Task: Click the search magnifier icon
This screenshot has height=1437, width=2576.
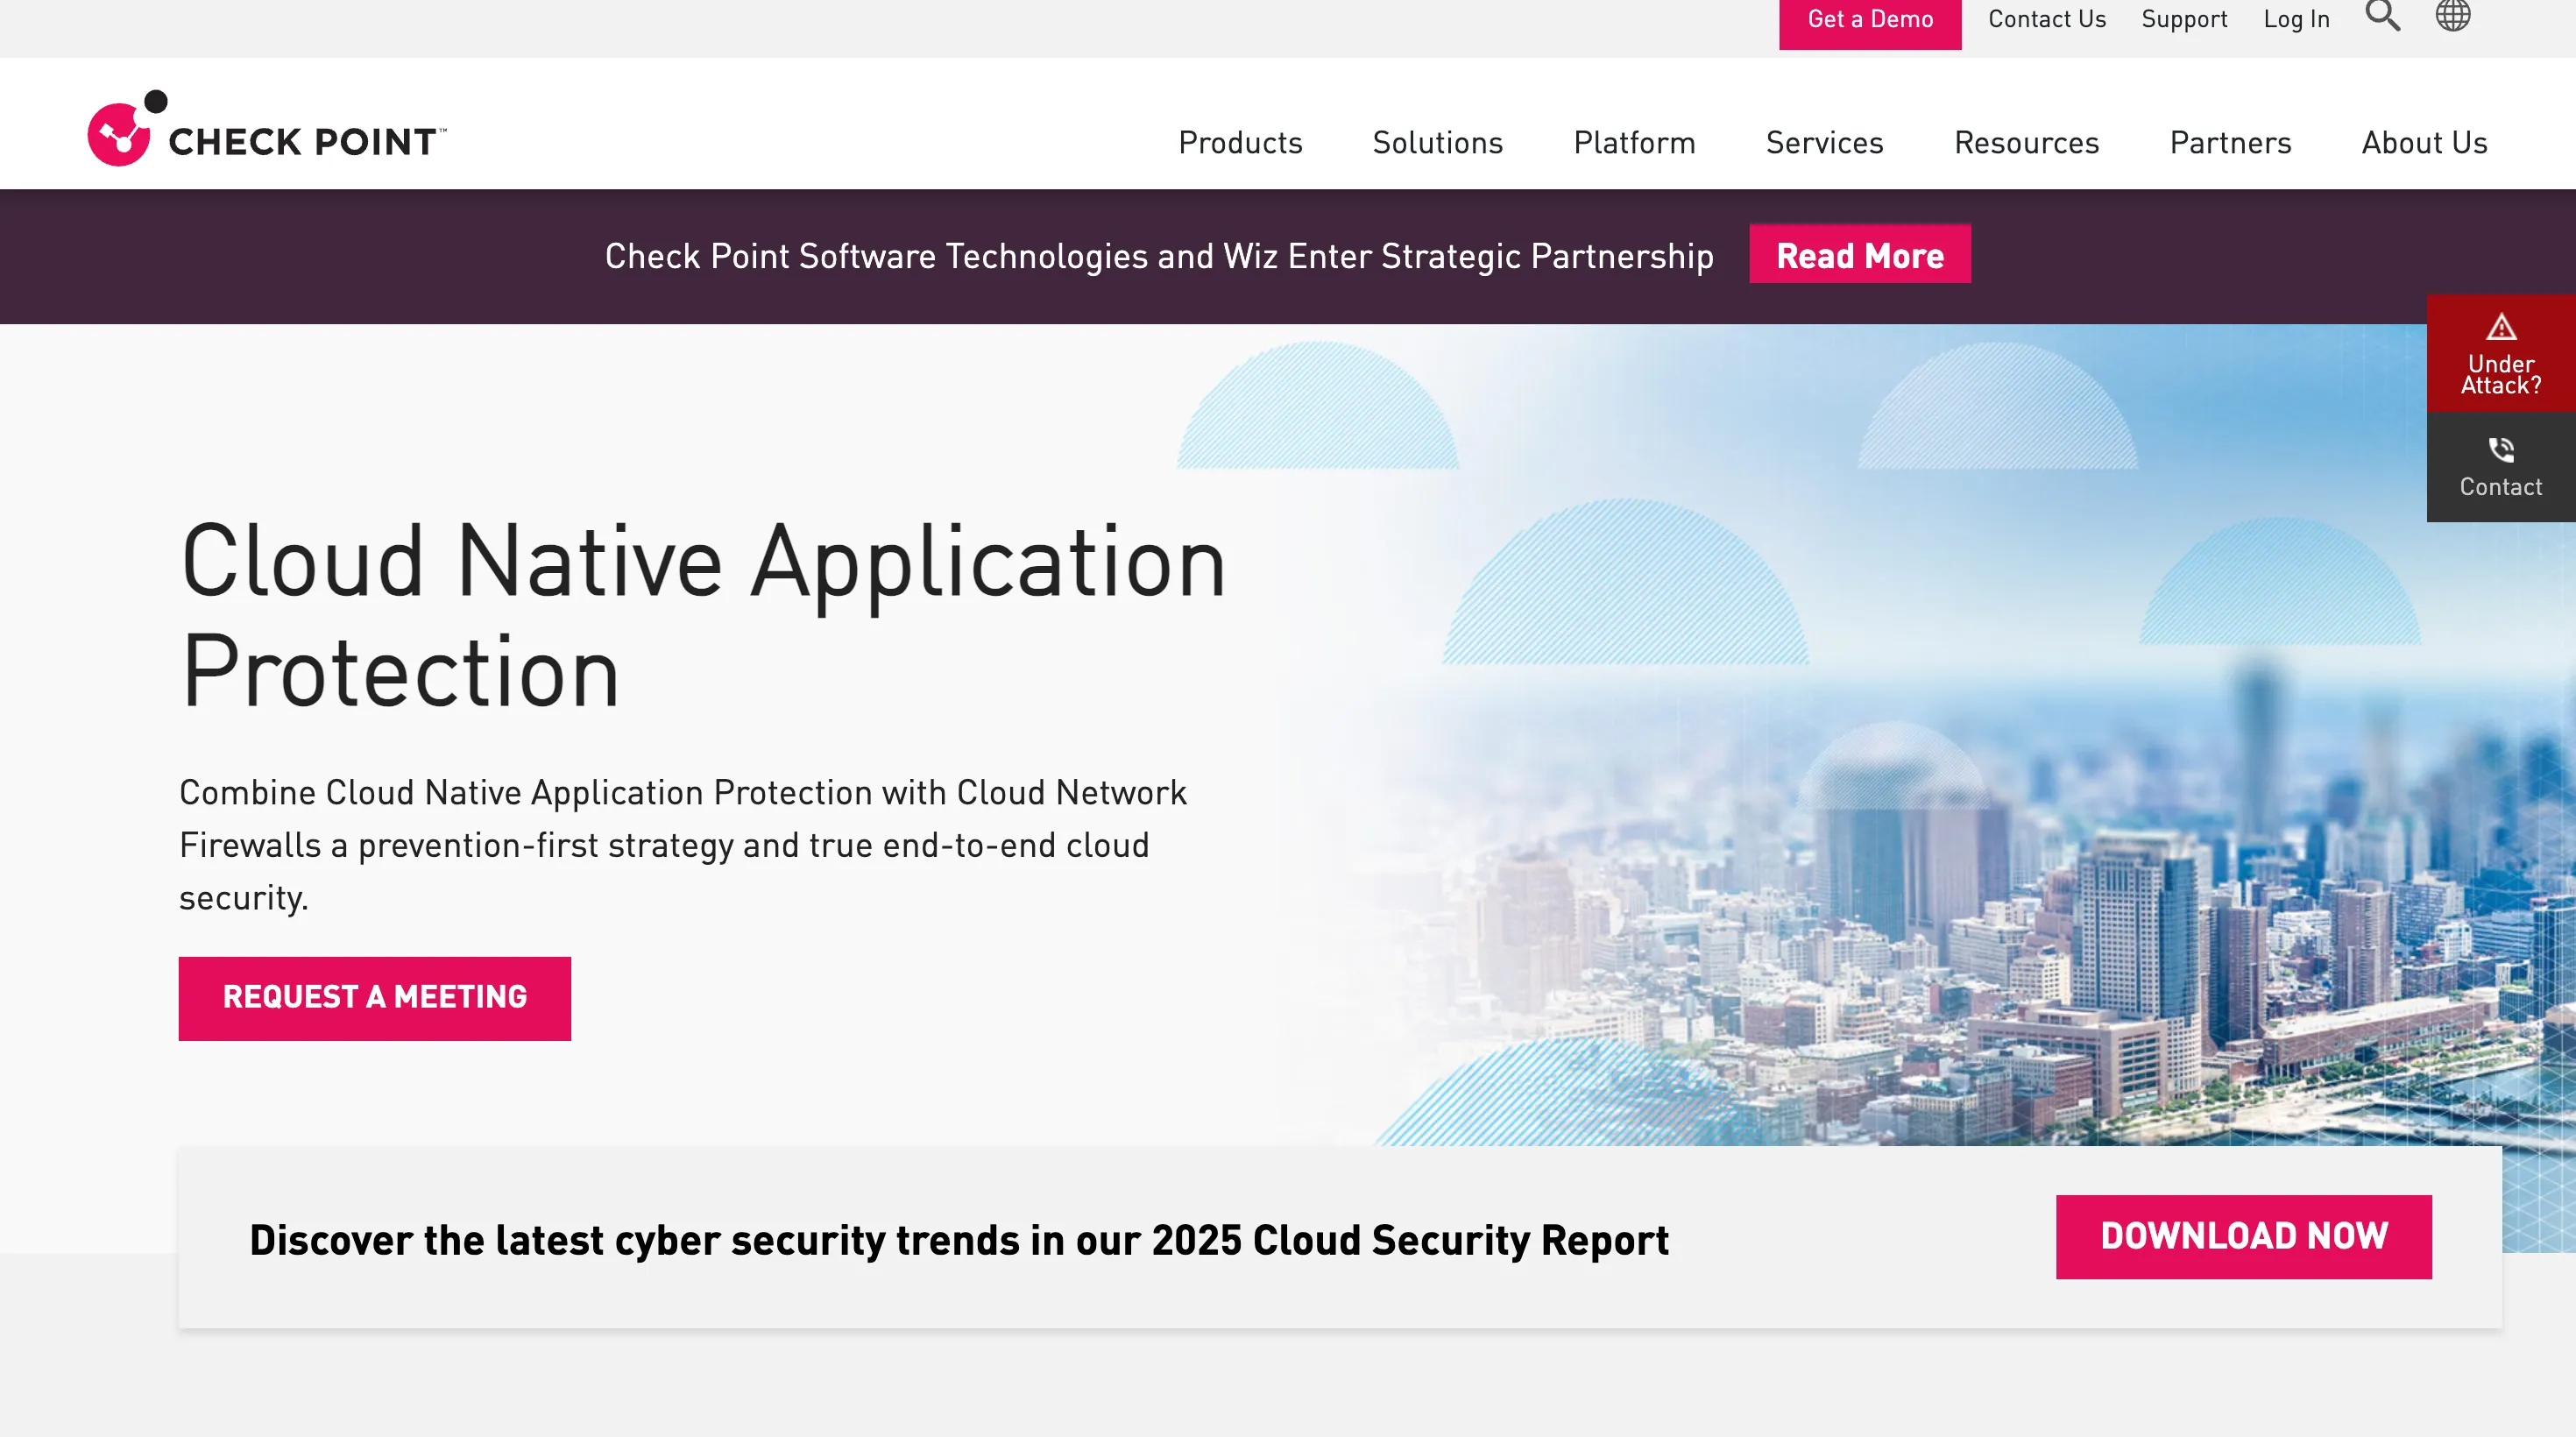Action: tap(2382, 16)
